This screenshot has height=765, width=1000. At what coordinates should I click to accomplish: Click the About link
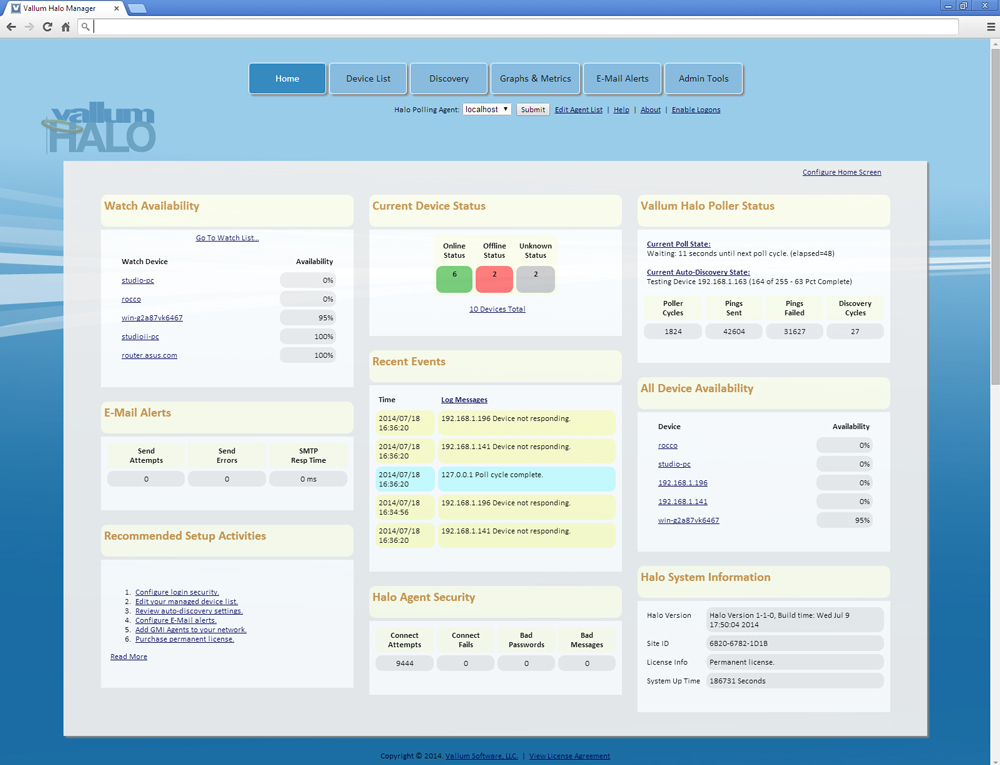(651, 110)
